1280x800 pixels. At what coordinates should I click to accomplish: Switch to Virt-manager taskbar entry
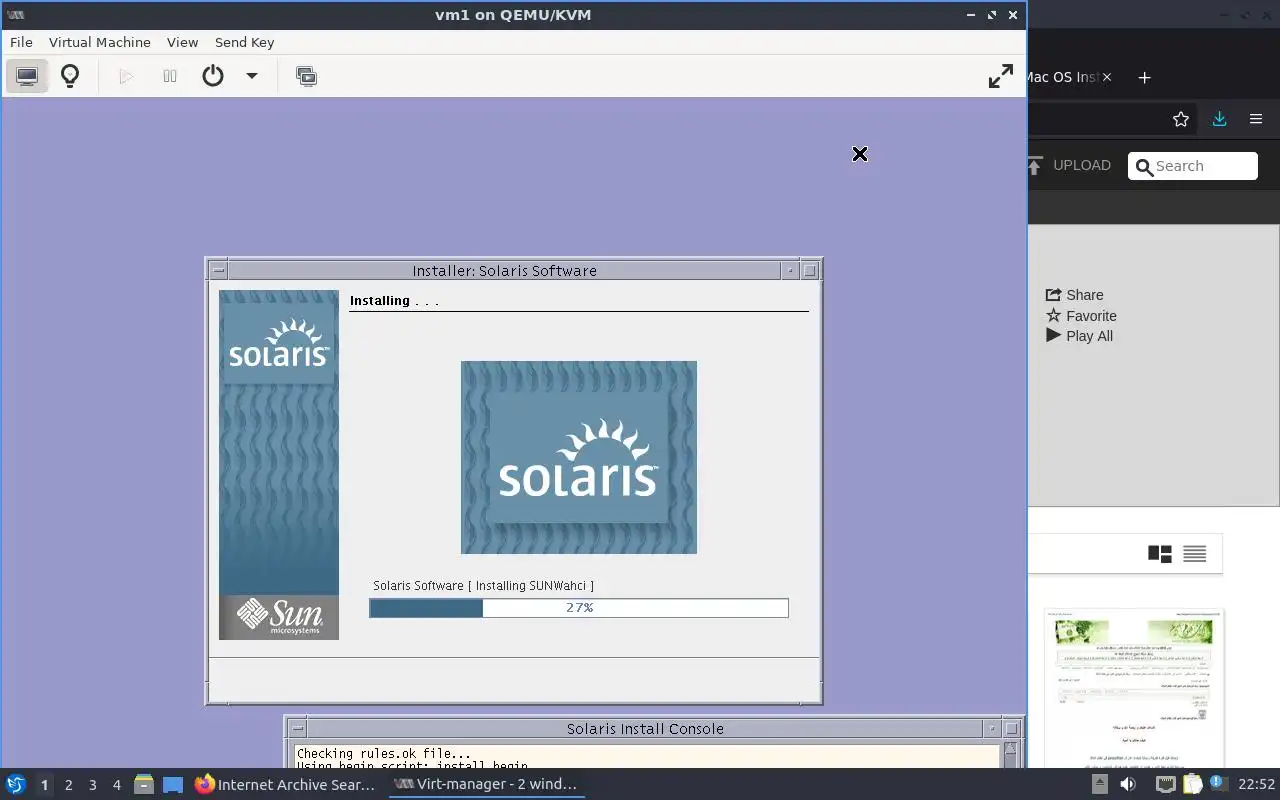click(x=485, y=785)
